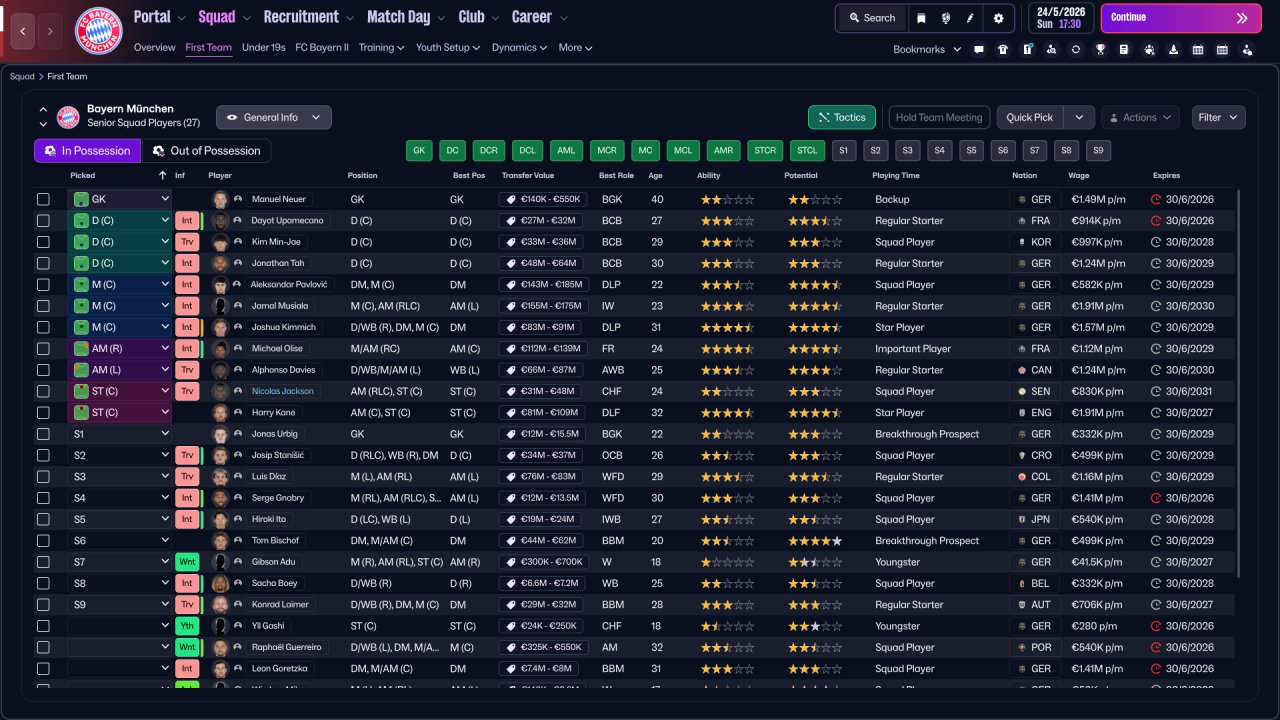
Task: Expand the Recruitment menu dropdown arrow
Action: coord(349,18)
